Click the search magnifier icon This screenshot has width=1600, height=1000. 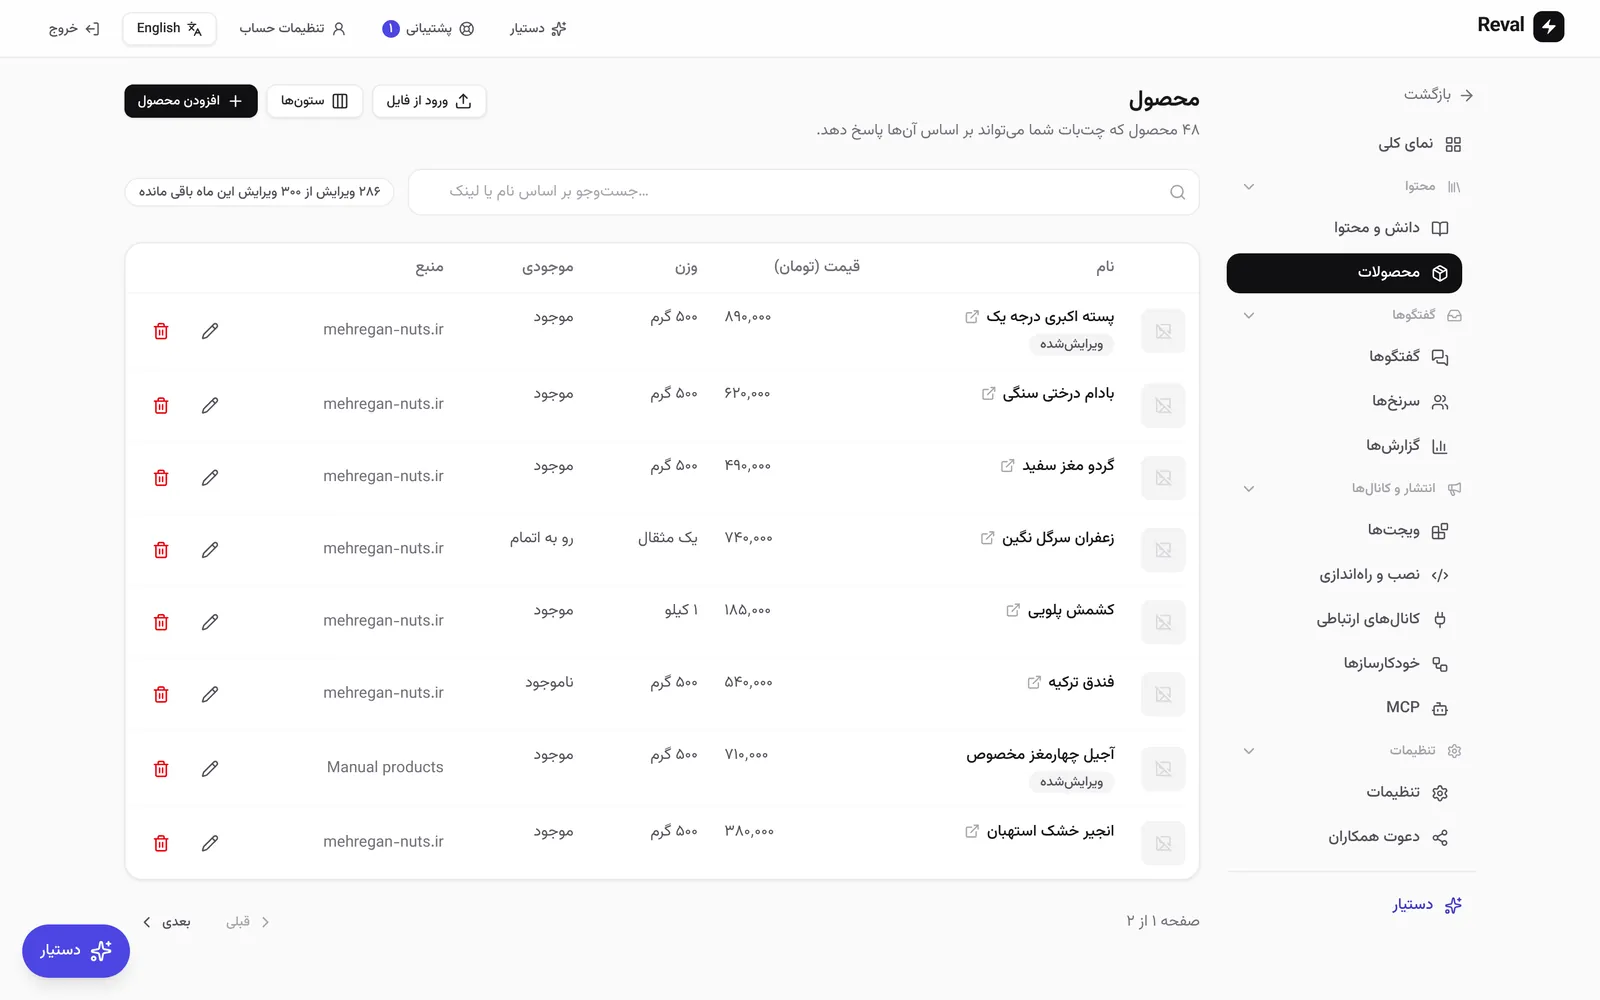[x=1178, y=192]
